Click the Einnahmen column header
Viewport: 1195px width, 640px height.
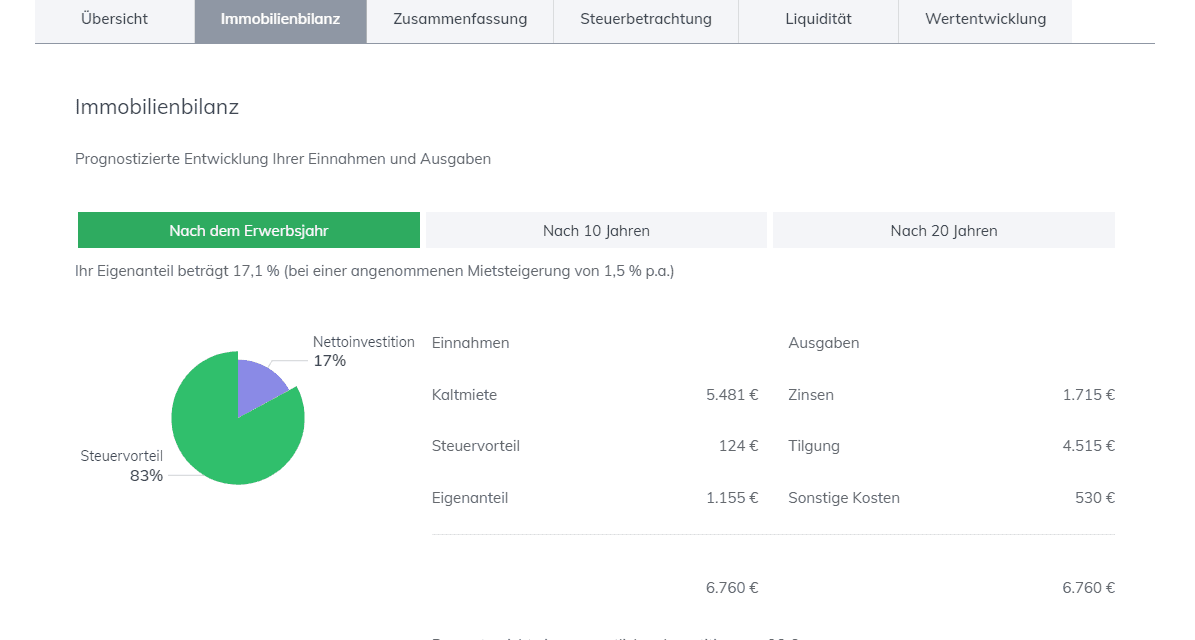(x=470, y=343)
